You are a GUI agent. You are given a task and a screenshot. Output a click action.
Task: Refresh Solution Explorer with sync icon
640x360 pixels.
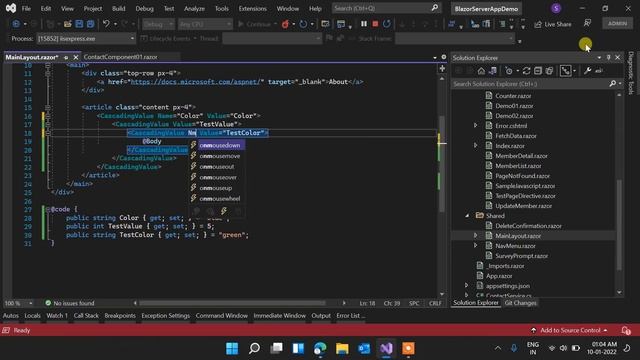pyautogui.click(x=527, y=71)
